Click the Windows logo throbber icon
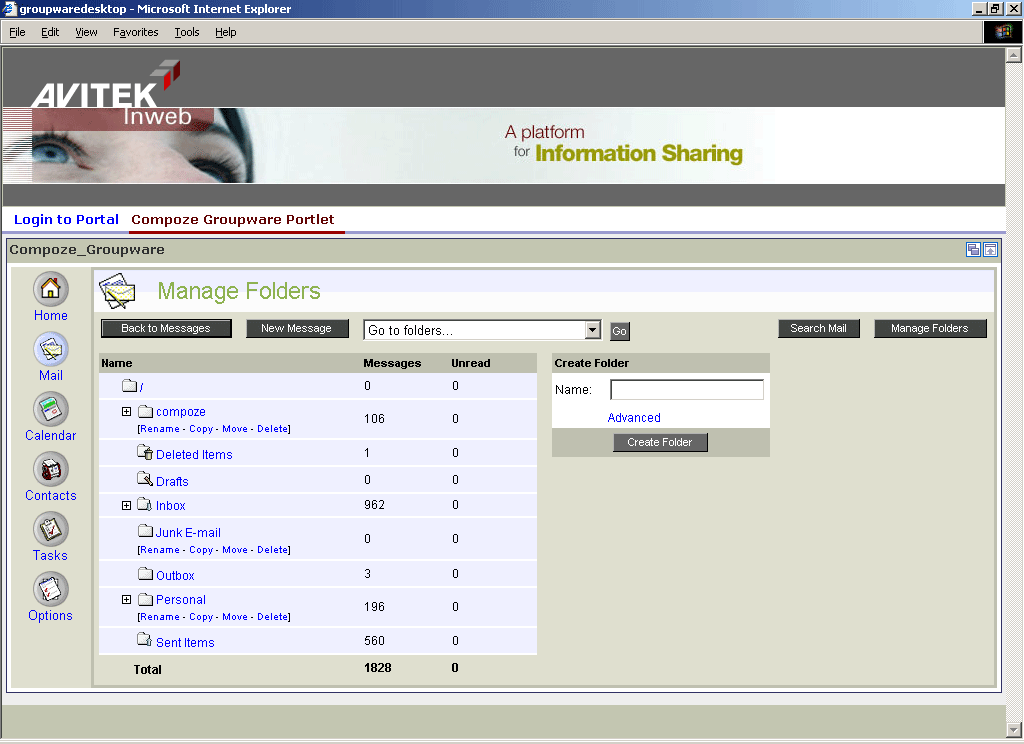The width and height of the screenshot is (1024, 744). [x=1002, y=32]
